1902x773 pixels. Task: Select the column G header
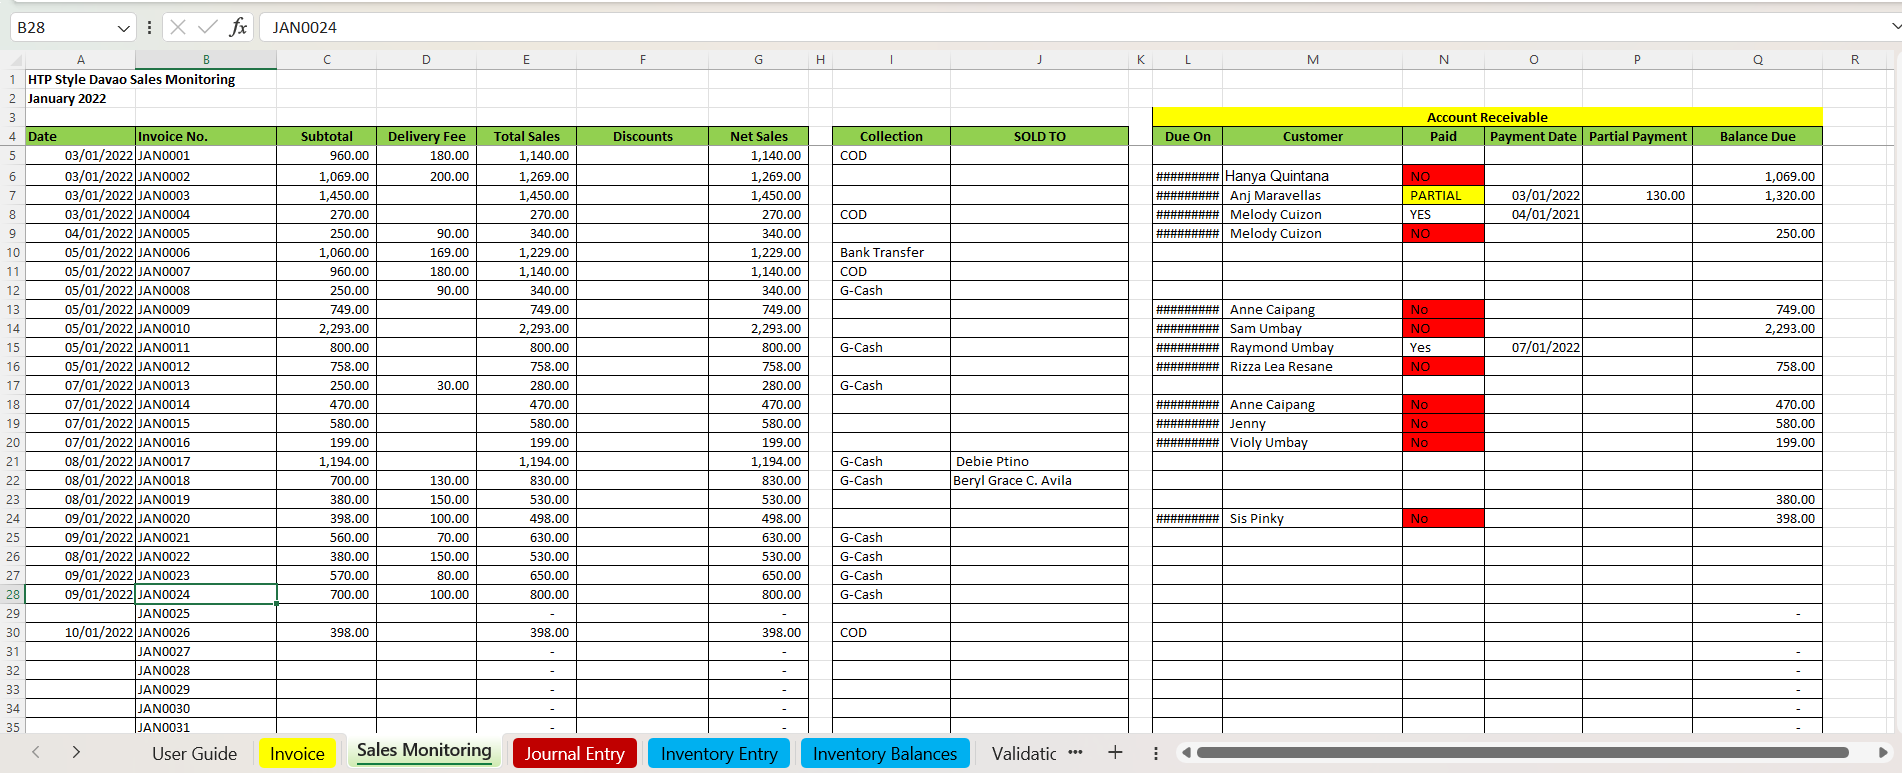point(758,59)
